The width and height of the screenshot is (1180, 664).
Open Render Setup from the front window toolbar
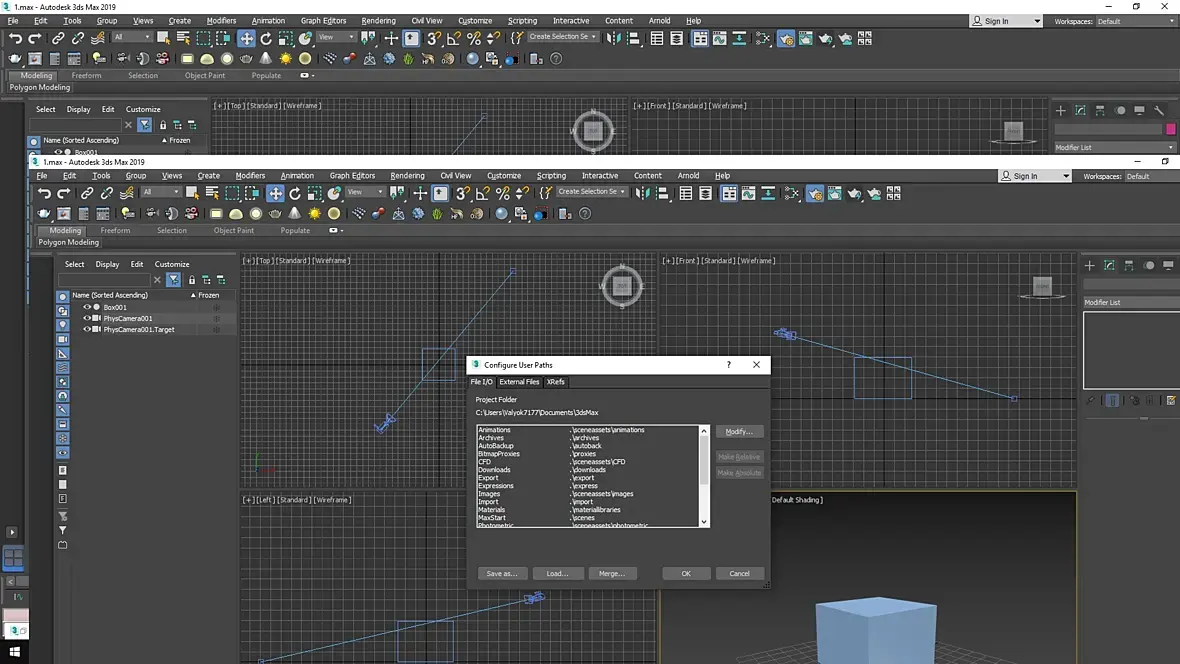[815, 194]
